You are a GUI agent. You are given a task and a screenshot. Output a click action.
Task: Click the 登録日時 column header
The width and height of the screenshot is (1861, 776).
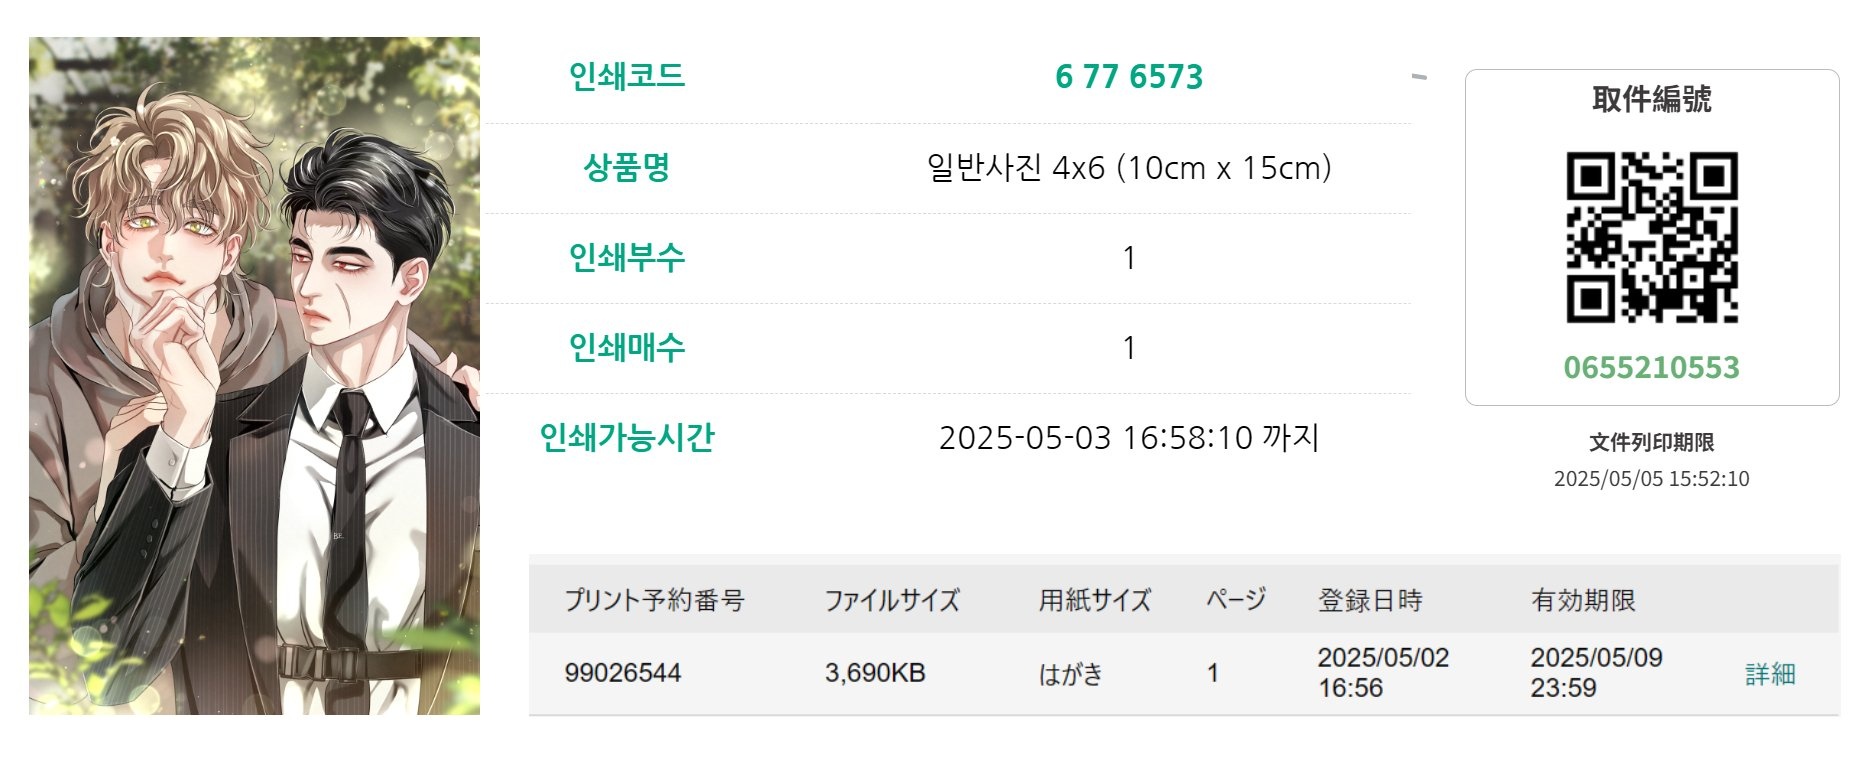click(1370, 600)
